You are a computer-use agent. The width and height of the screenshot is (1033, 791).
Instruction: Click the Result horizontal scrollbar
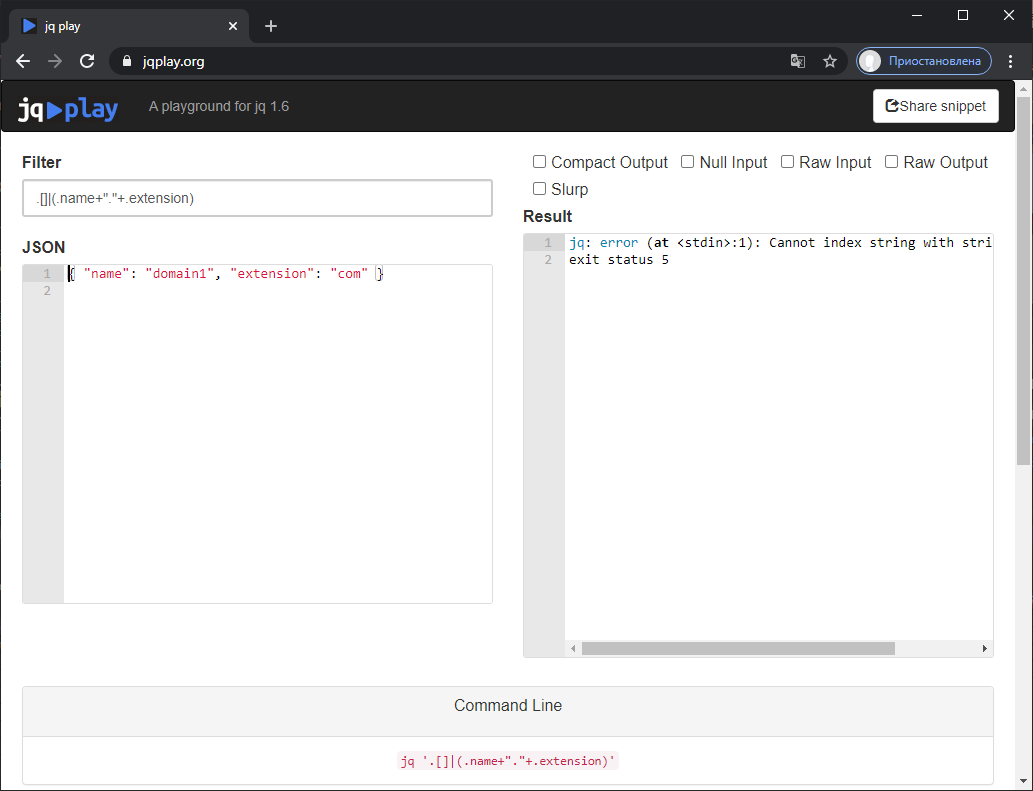click(x=738, y=648)
